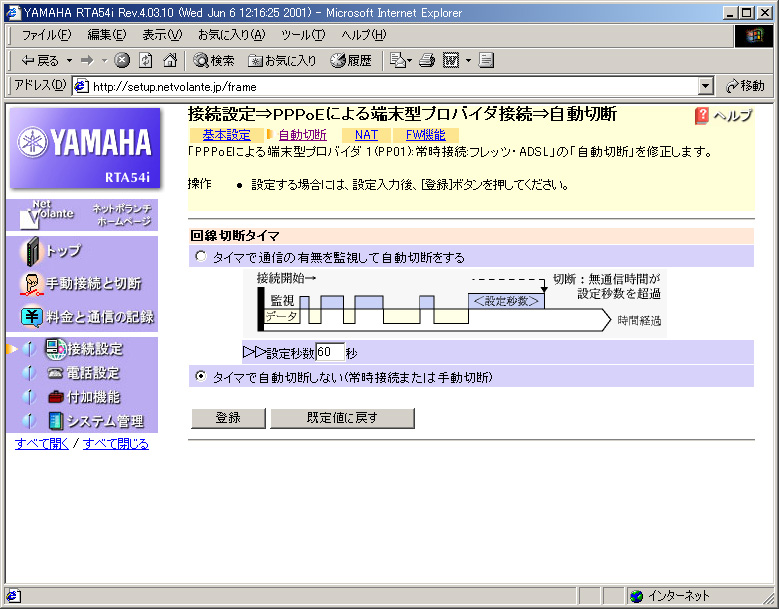The image size is (779, 609).
Task: Click the browser Refresh toolbar icon
Action: (146, 60)
